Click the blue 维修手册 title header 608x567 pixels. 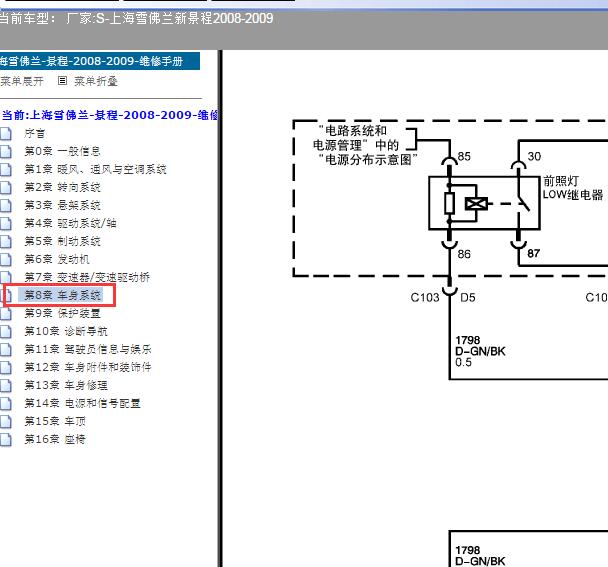[100, 61]
